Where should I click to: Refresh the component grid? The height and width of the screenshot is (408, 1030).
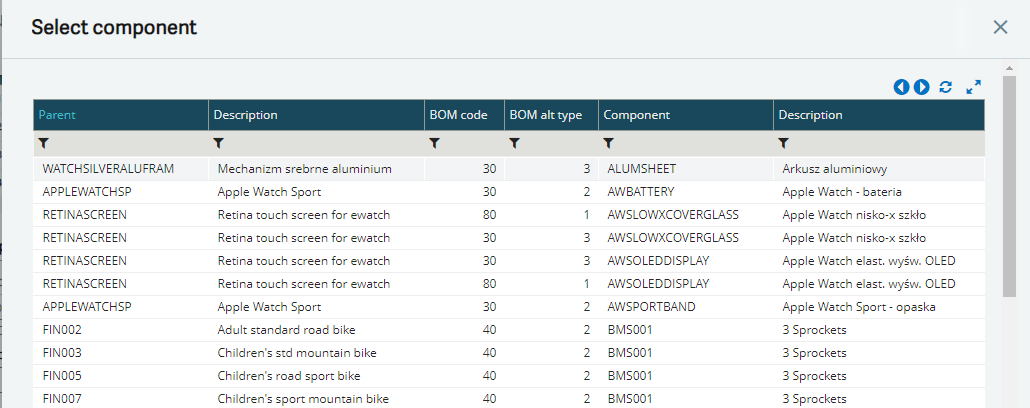click(946, 87)
